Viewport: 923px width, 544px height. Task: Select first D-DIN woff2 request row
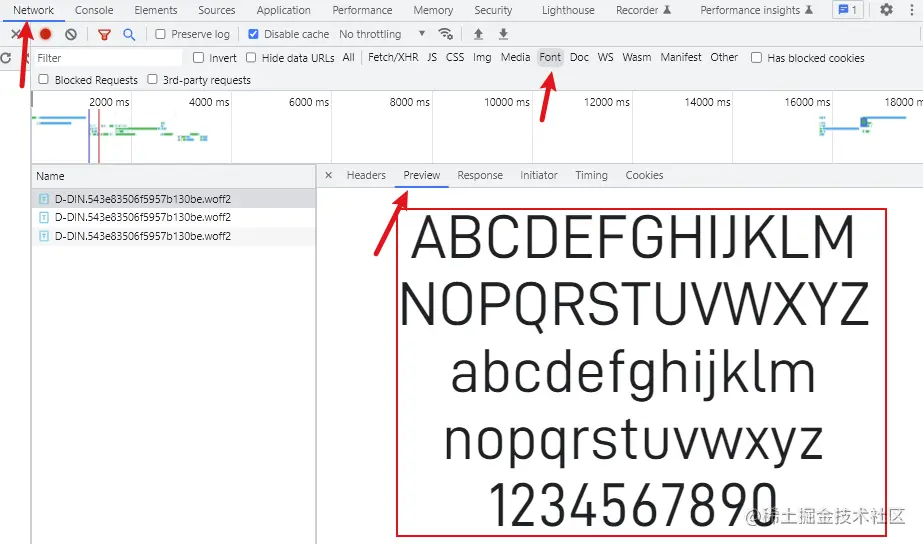tap(174, 199)
